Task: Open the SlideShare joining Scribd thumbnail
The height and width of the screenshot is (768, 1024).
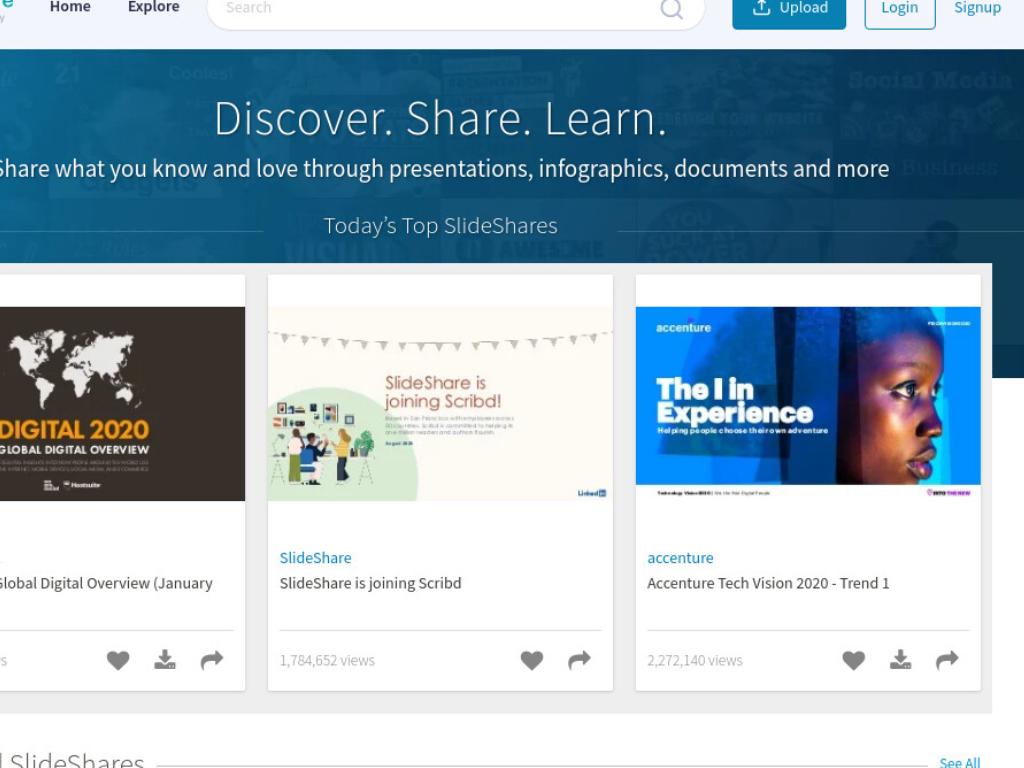Action: 440,404
